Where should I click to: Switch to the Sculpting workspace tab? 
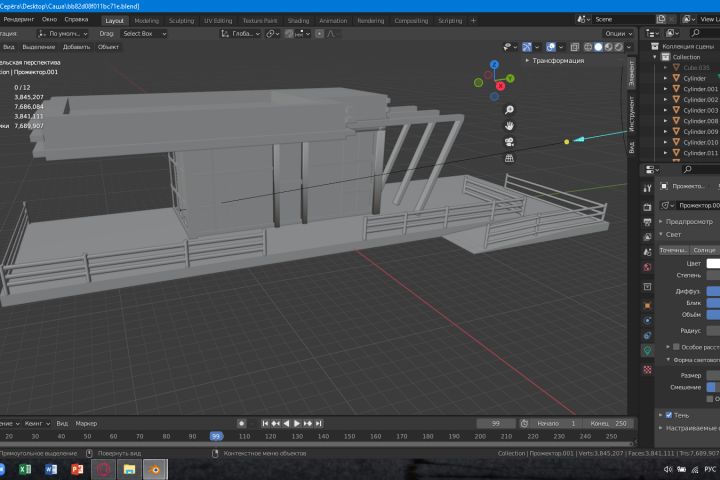(x=181, y=20)
